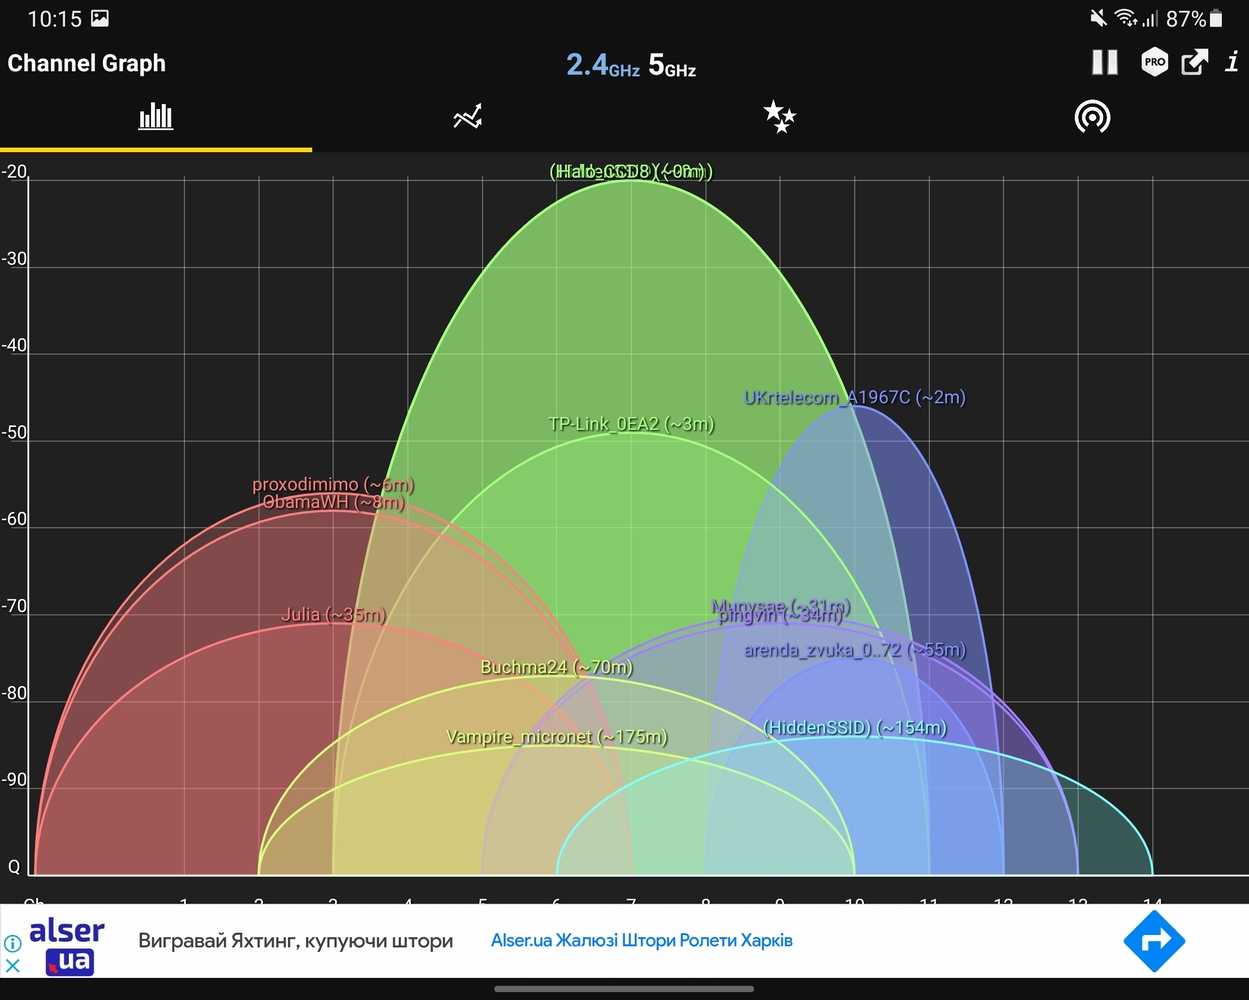Select the HiddenSSID network curve label
Screen dimensions: 1249x1000
[x=854, y=728]
